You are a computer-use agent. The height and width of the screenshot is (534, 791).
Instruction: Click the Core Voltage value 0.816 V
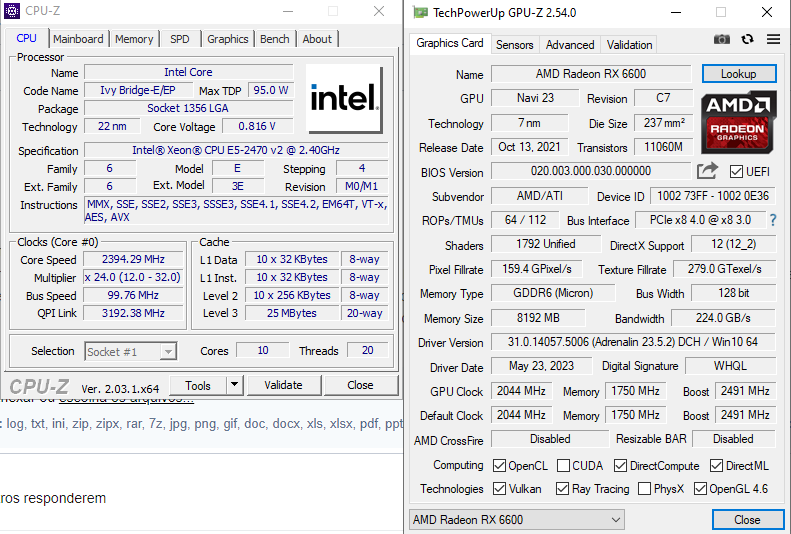257,126
